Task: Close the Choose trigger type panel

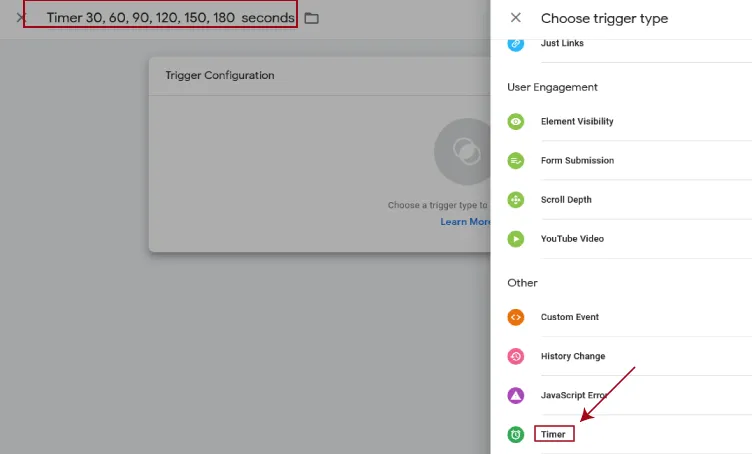Action: (x=516, y=18)
